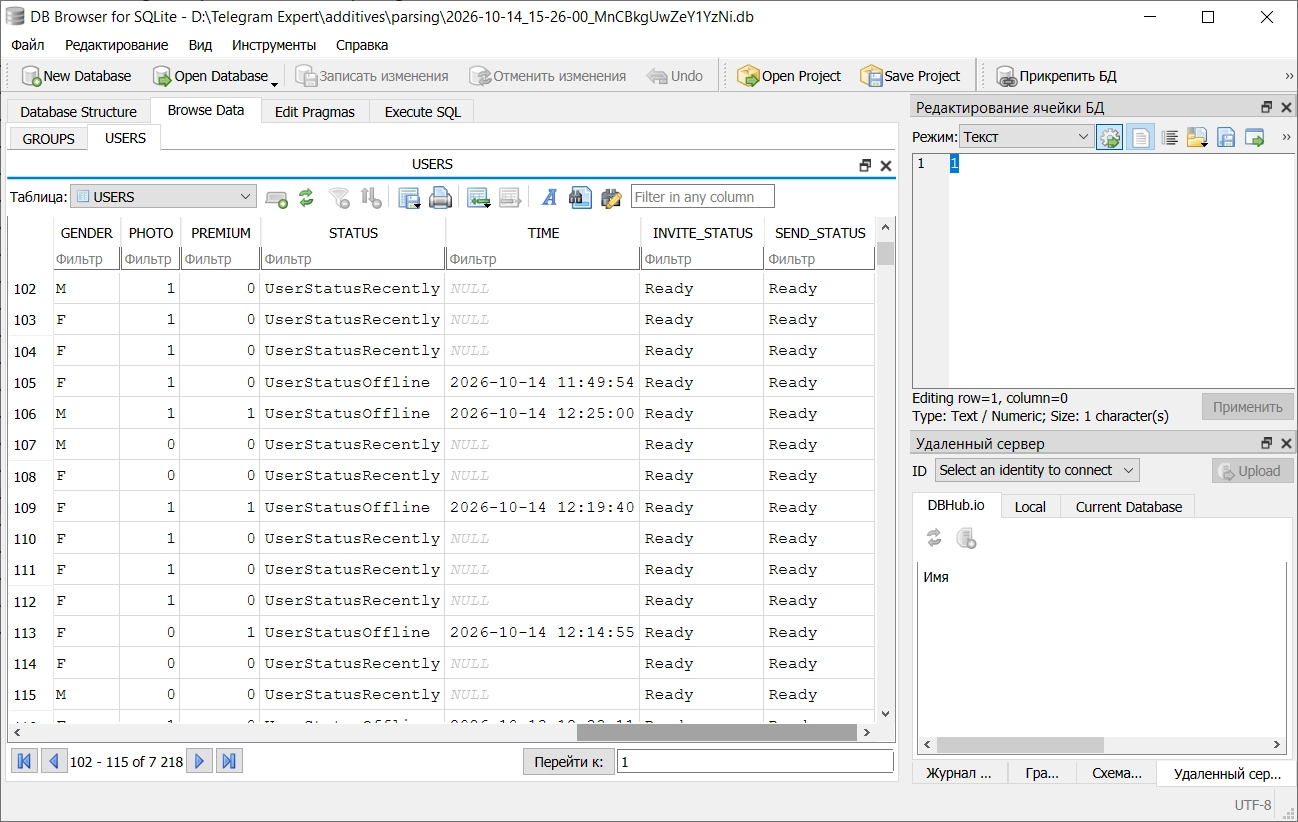Open Find with the binoculars icon
This screenshot has height=822, width=1298.
pyautogui.click(x=580, y=198)
